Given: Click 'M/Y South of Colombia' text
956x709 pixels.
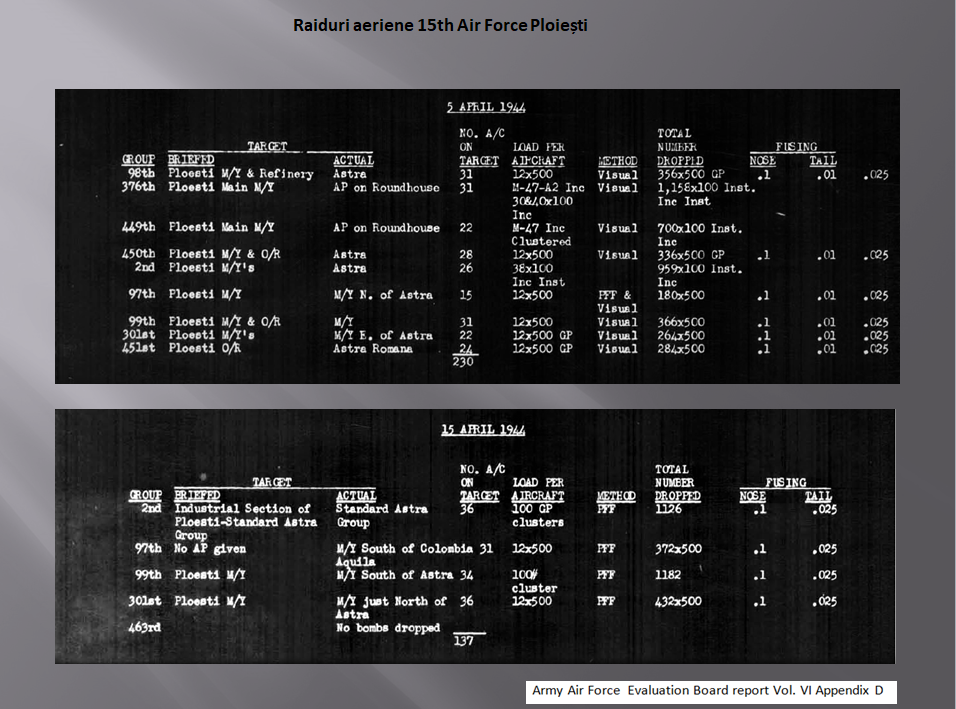Looking at the screenshot, I should click(x=405, y=548).
